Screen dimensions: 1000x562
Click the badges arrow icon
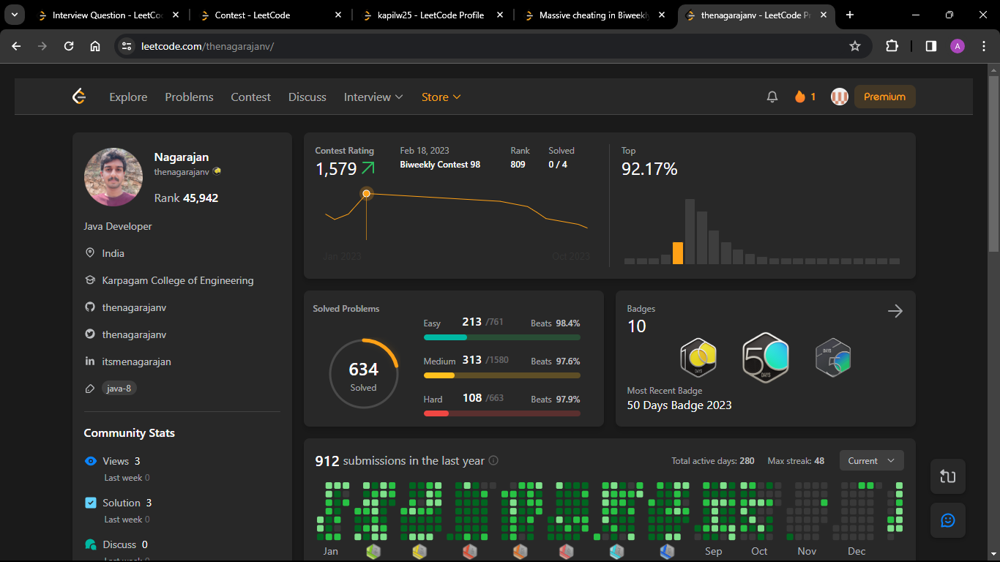click(895, 311)
